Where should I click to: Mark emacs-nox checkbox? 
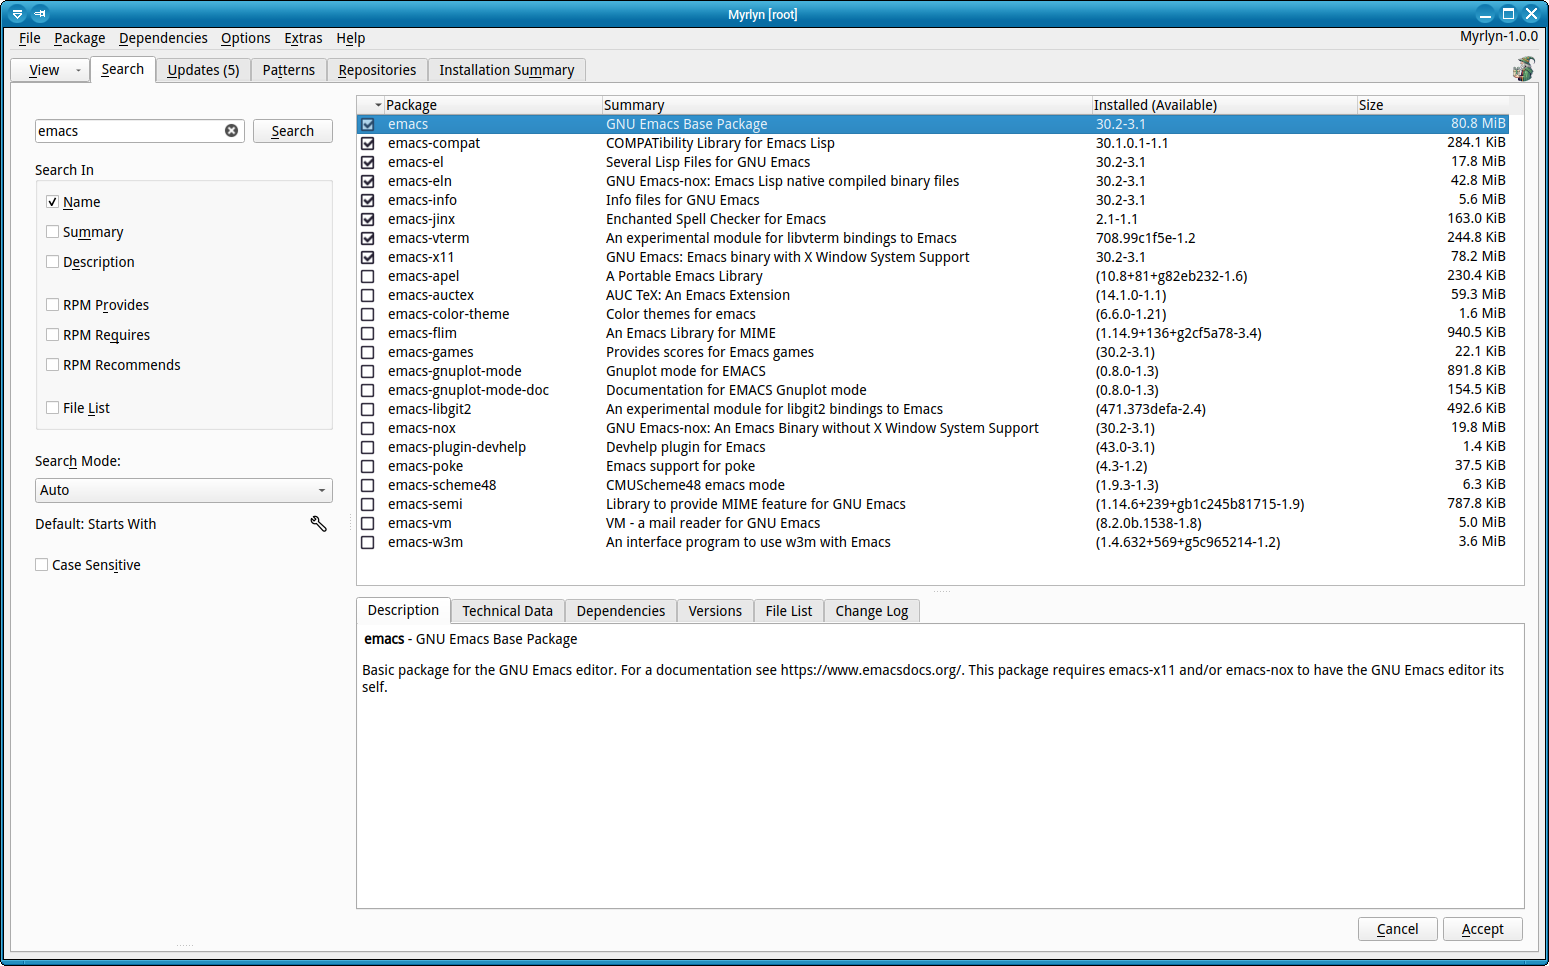368,429
